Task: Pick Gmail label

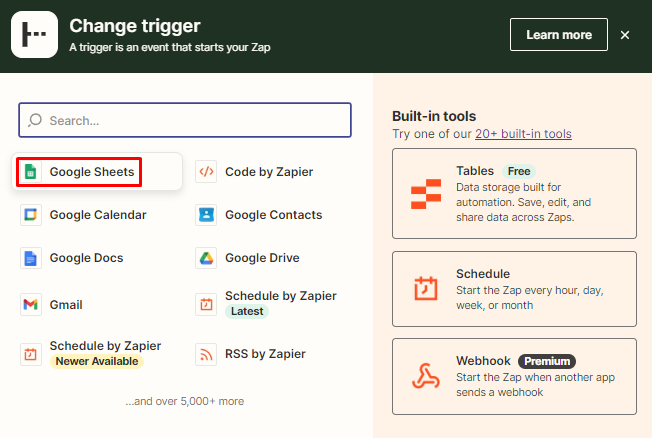Action: 66,305
